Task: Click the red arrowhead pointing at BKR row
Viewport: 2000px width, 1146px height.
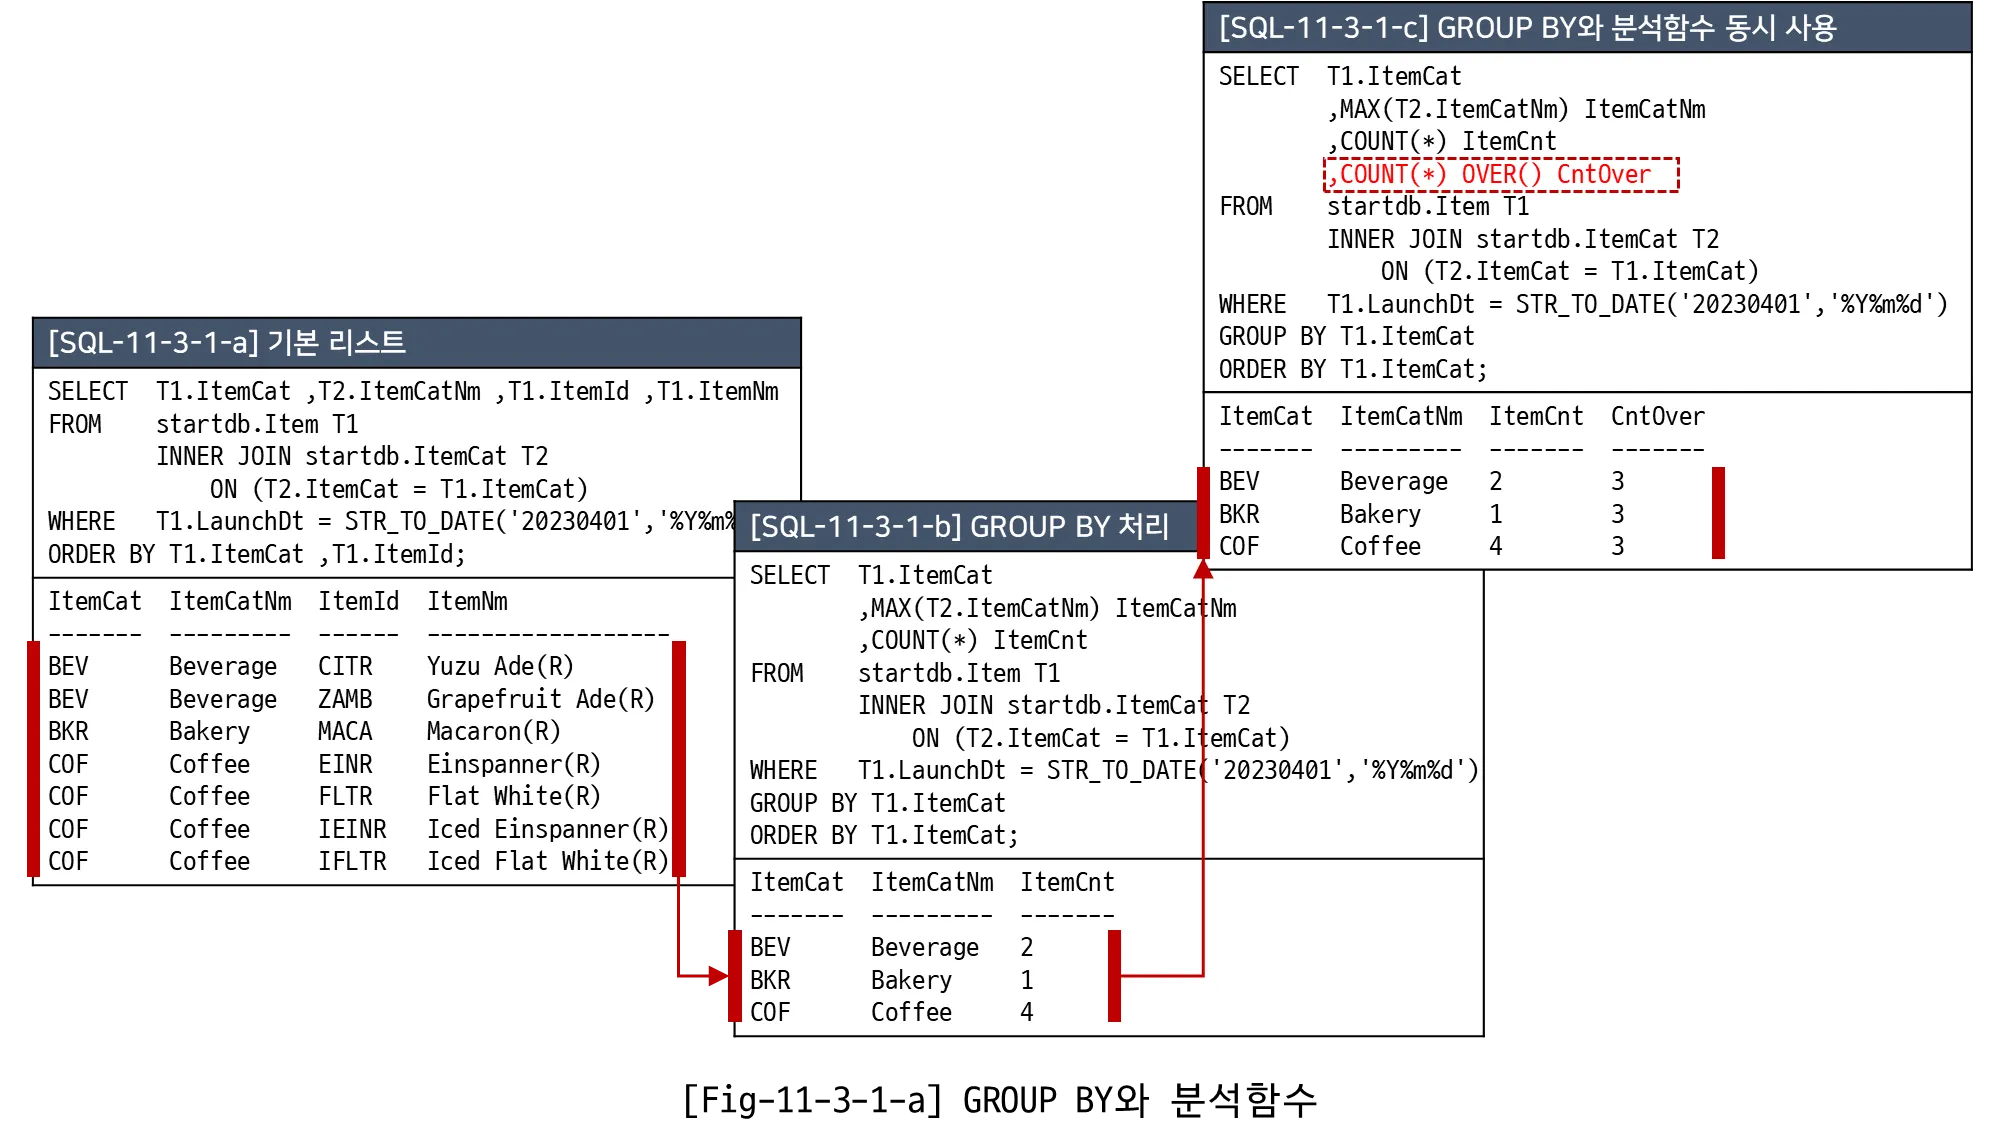Action: [x=716, y=975]
